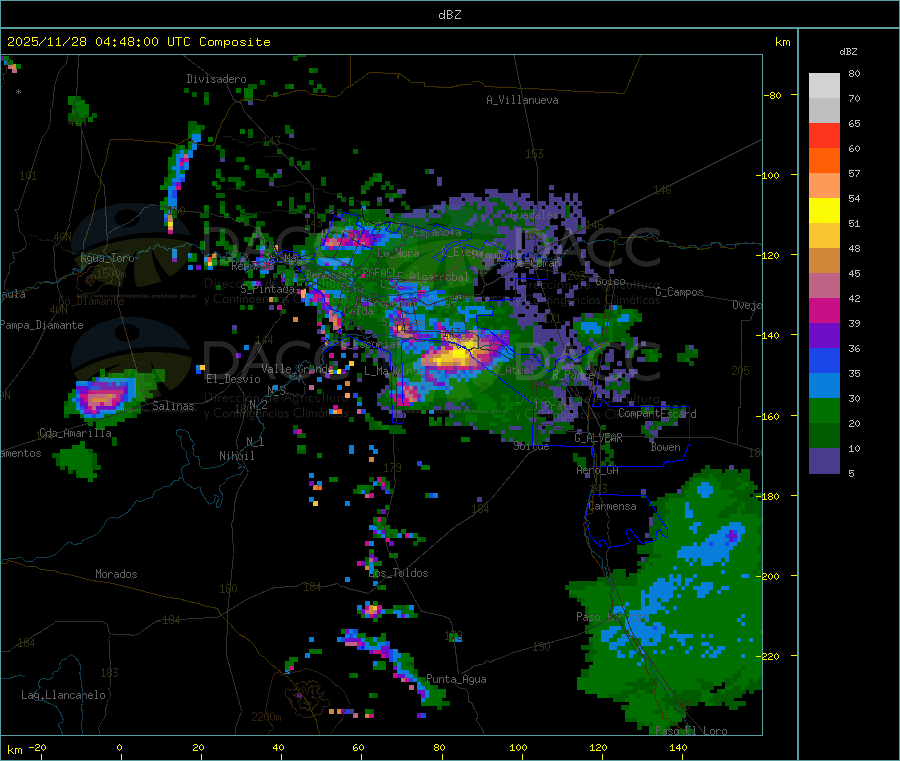This screenshot has height=761, width=900.
Task: Click the Agua_Toro location label
Action: [107, 258]
